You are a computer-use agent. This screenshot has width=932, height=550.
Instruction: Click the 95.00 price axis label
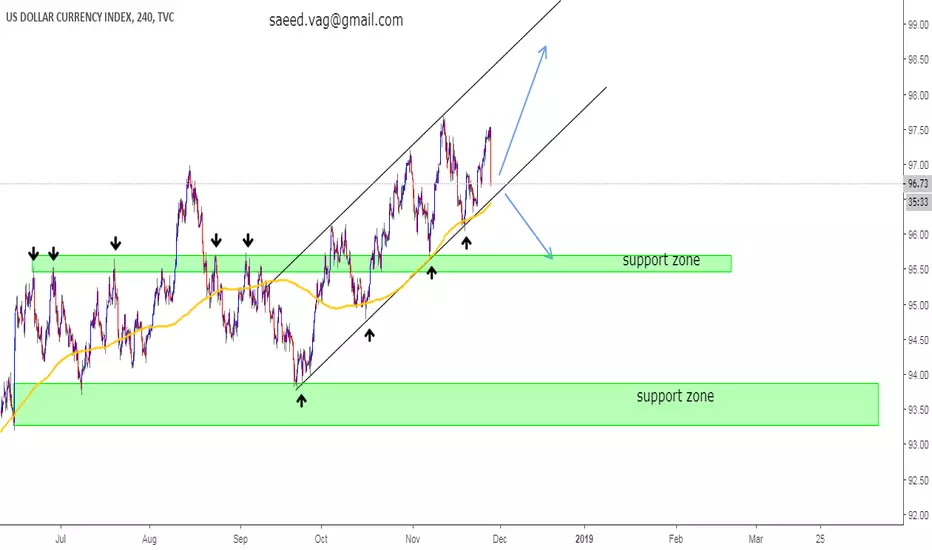point(917,305)
